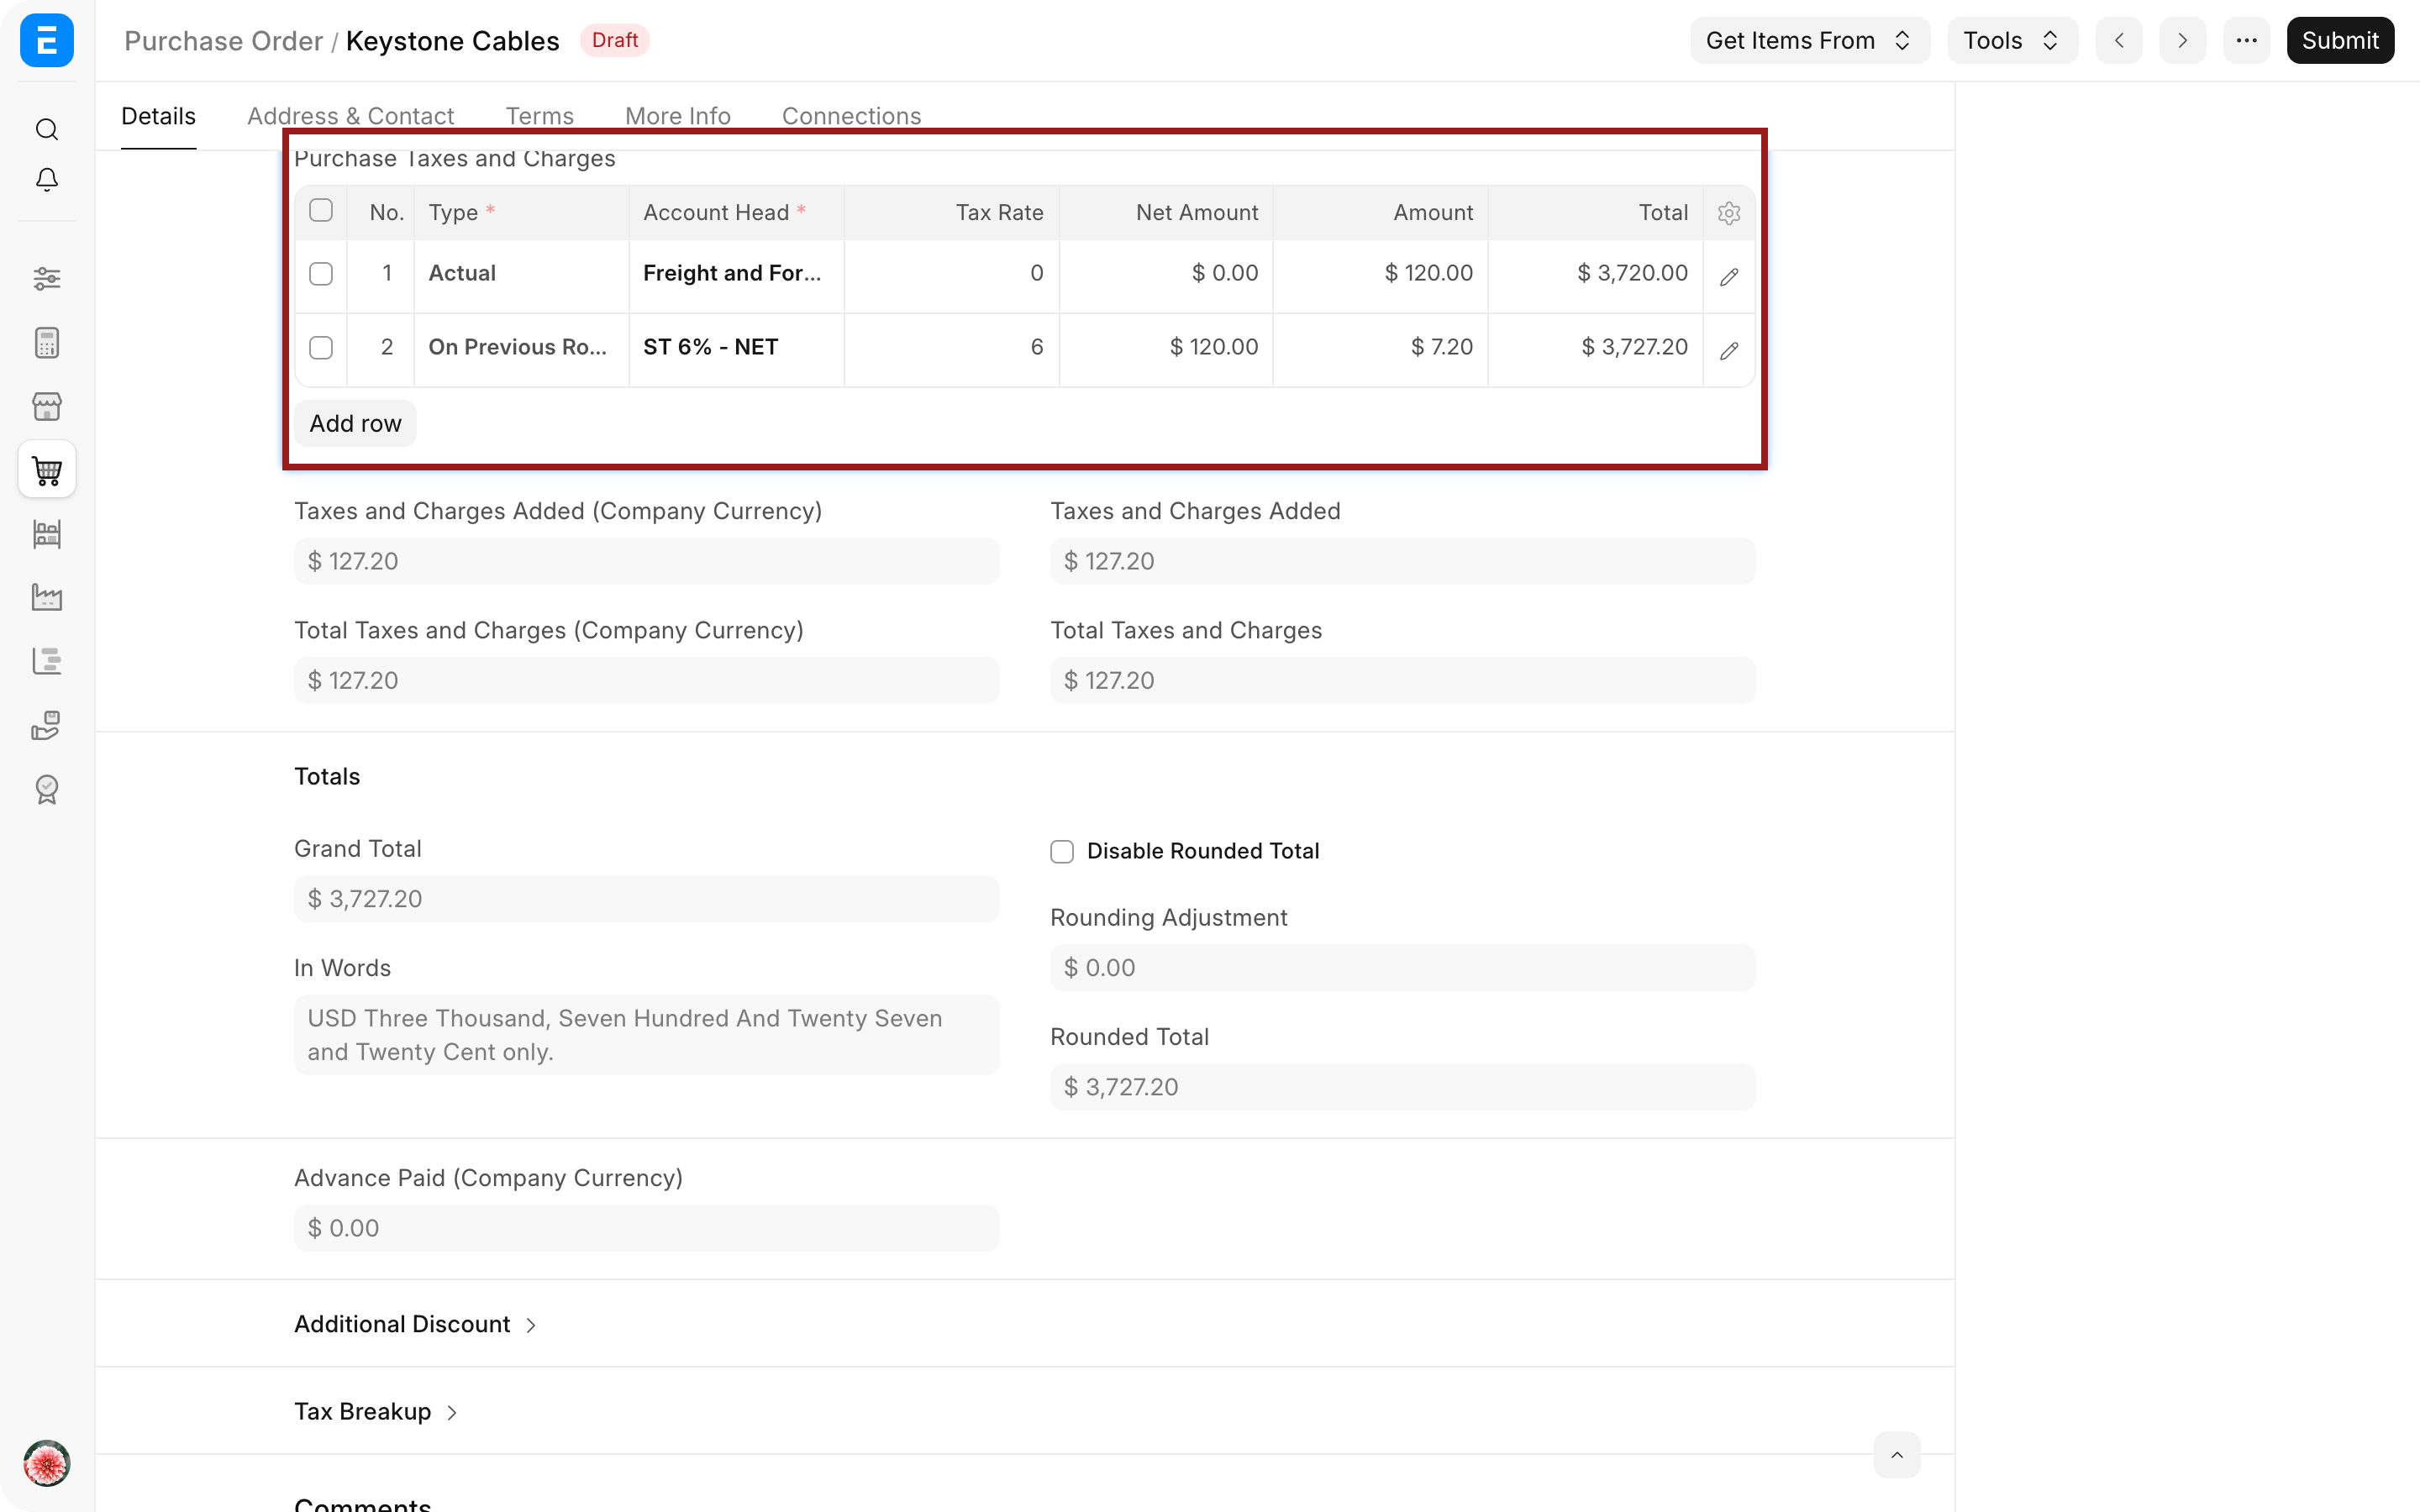Open the award ribbon Quality icon
Screen dimensions: 2420x1512
47,789
